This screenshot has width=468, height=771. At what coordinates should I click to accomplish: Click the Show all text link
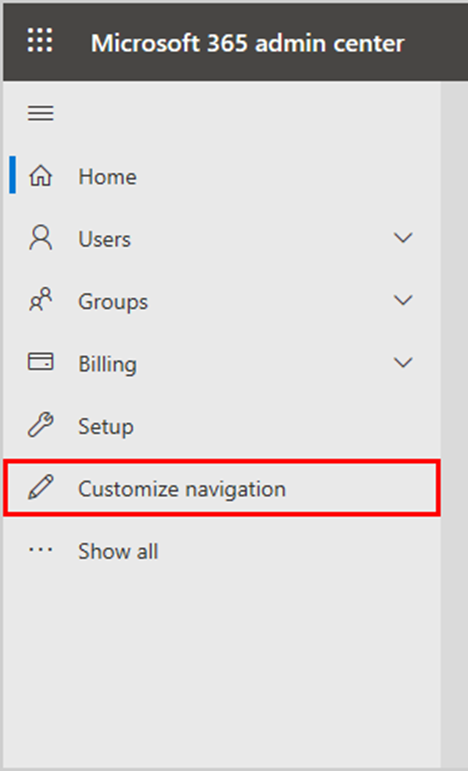click(x=118, y=551)
